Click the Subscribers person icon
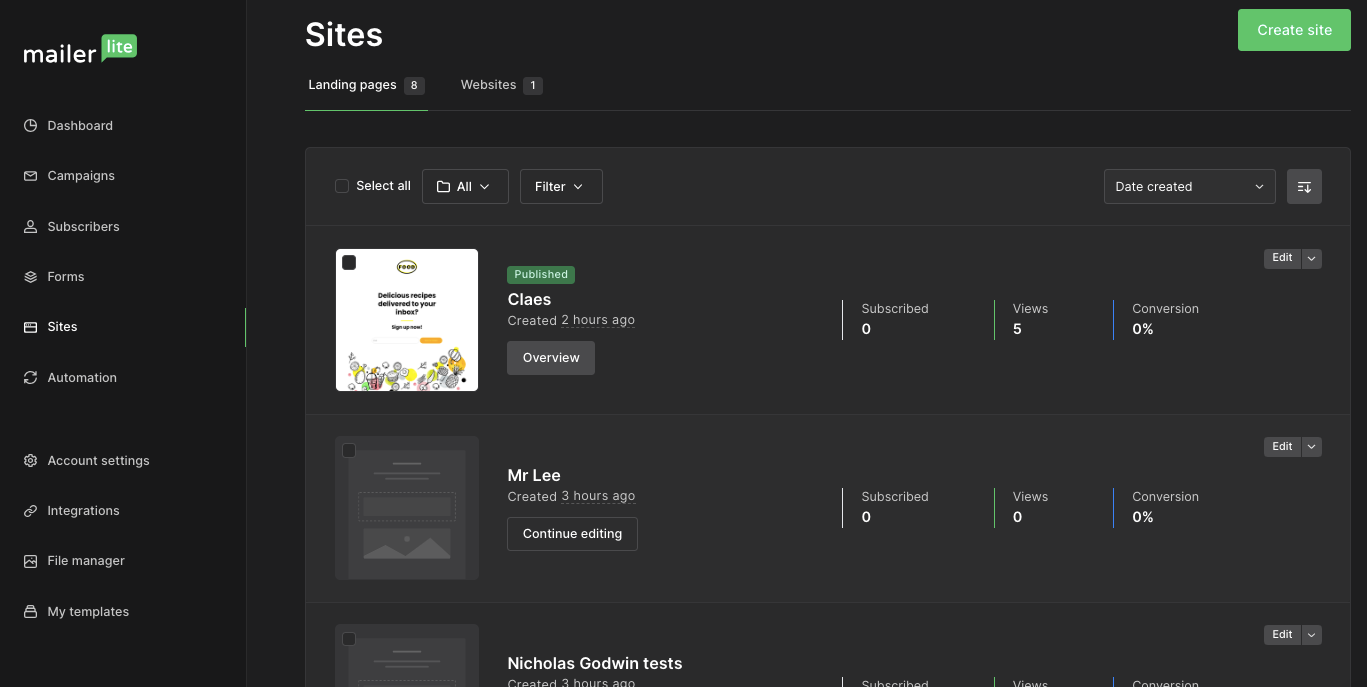 pyautogui.click(x=30, y=226)
